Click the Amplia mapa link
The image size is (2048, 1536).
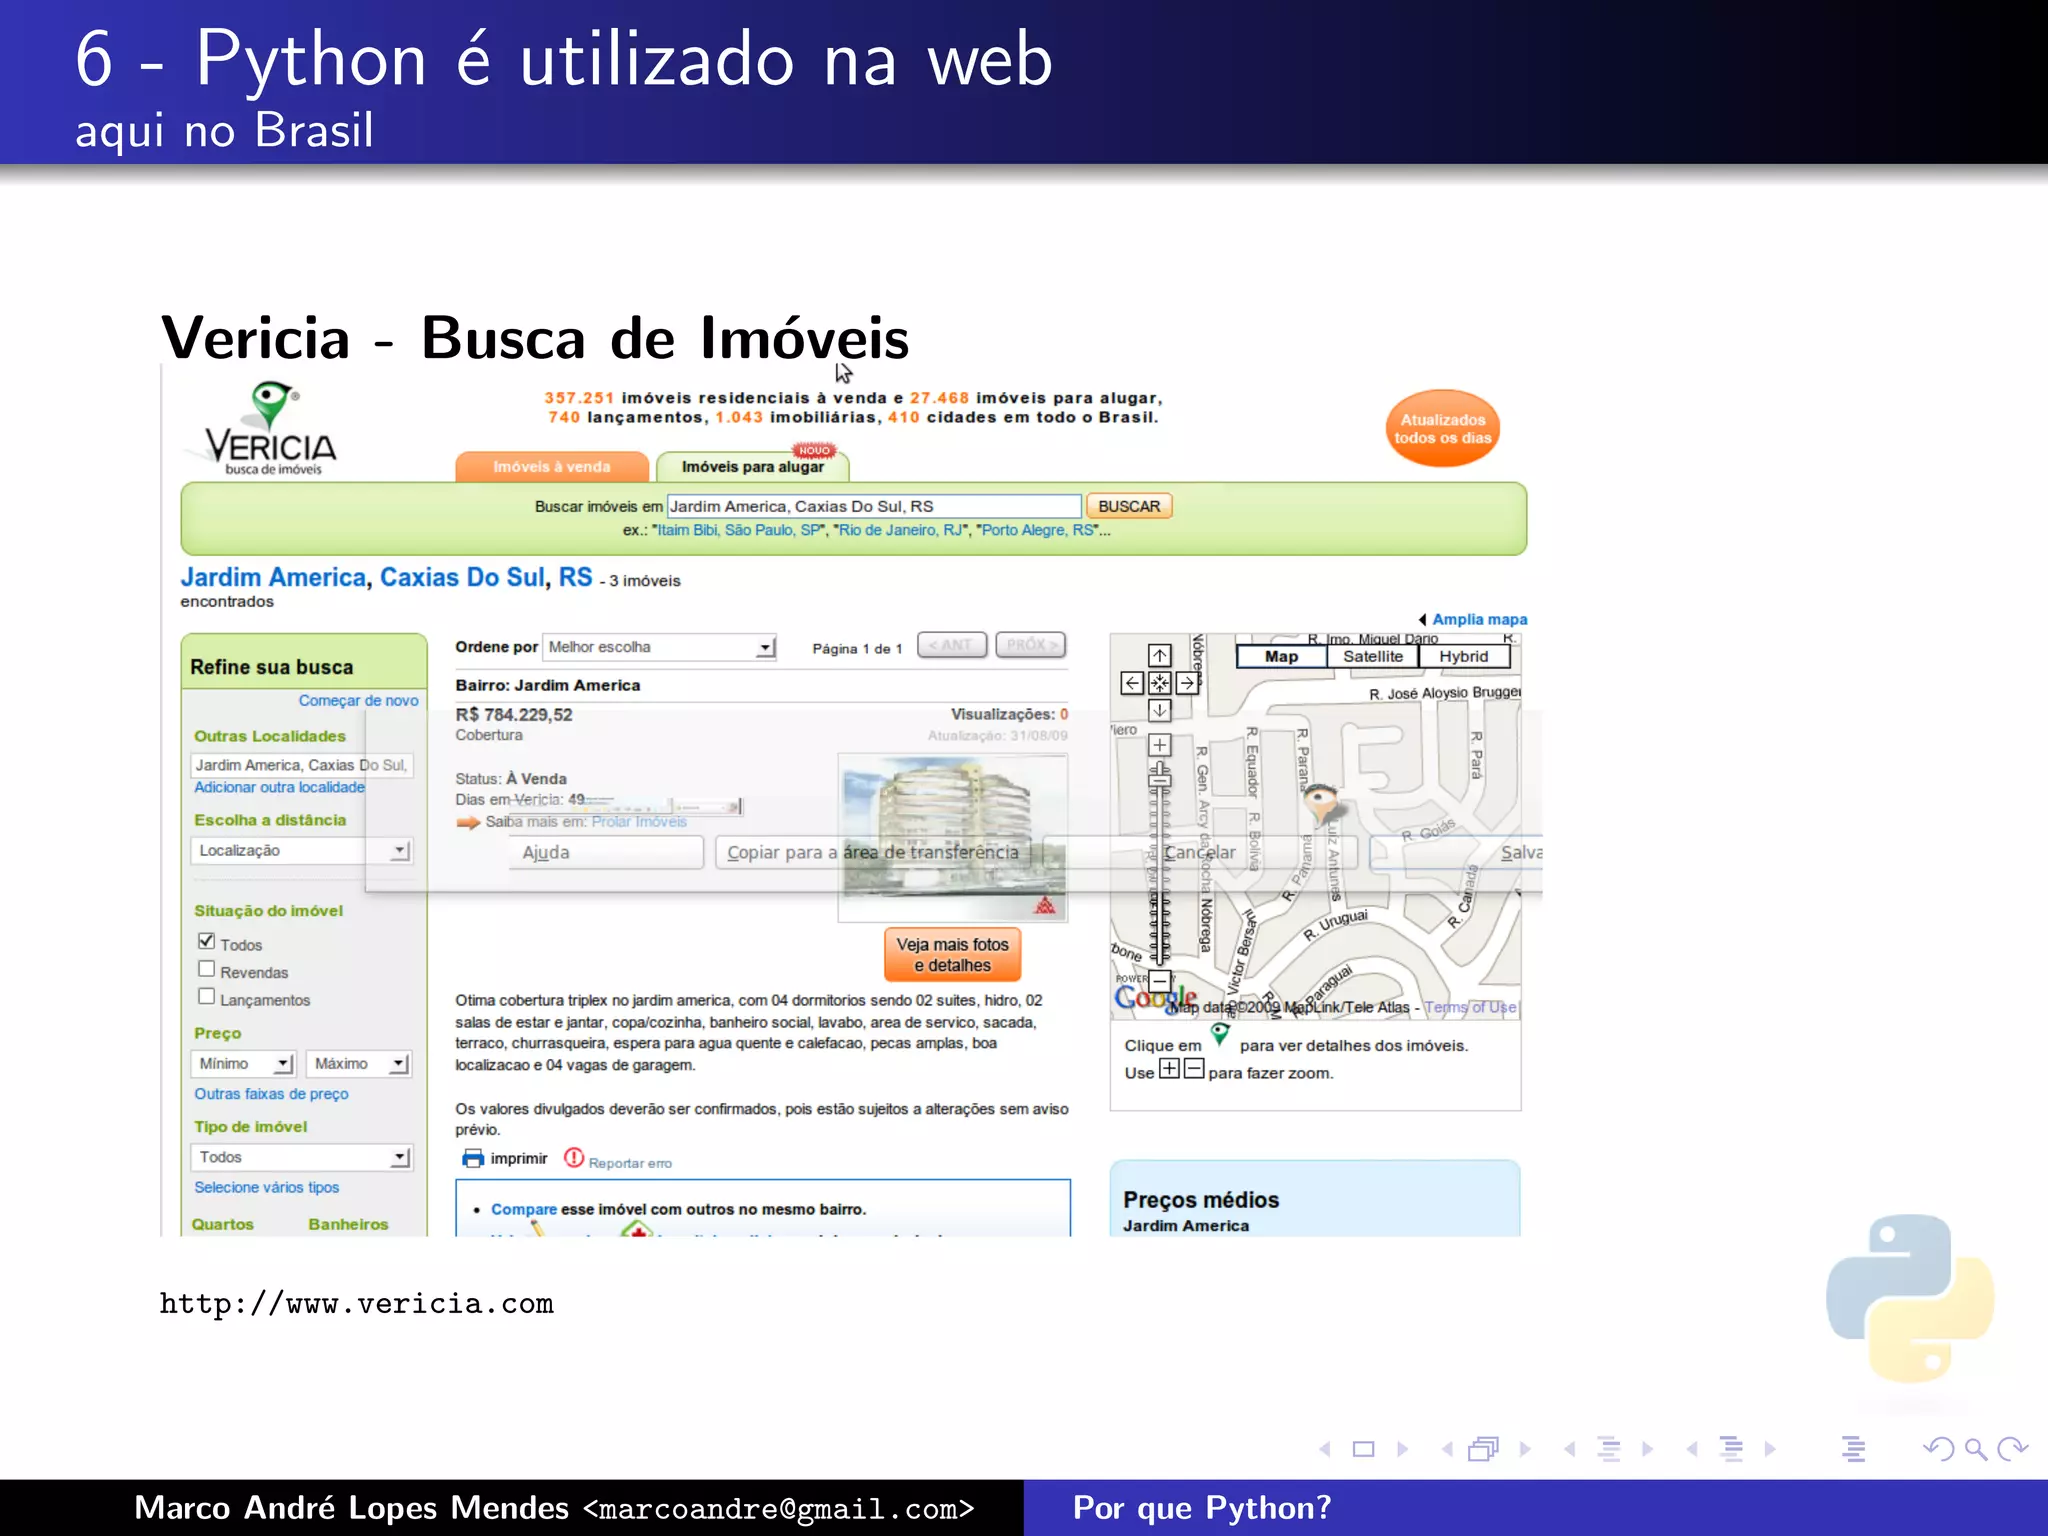[1479, 620]
